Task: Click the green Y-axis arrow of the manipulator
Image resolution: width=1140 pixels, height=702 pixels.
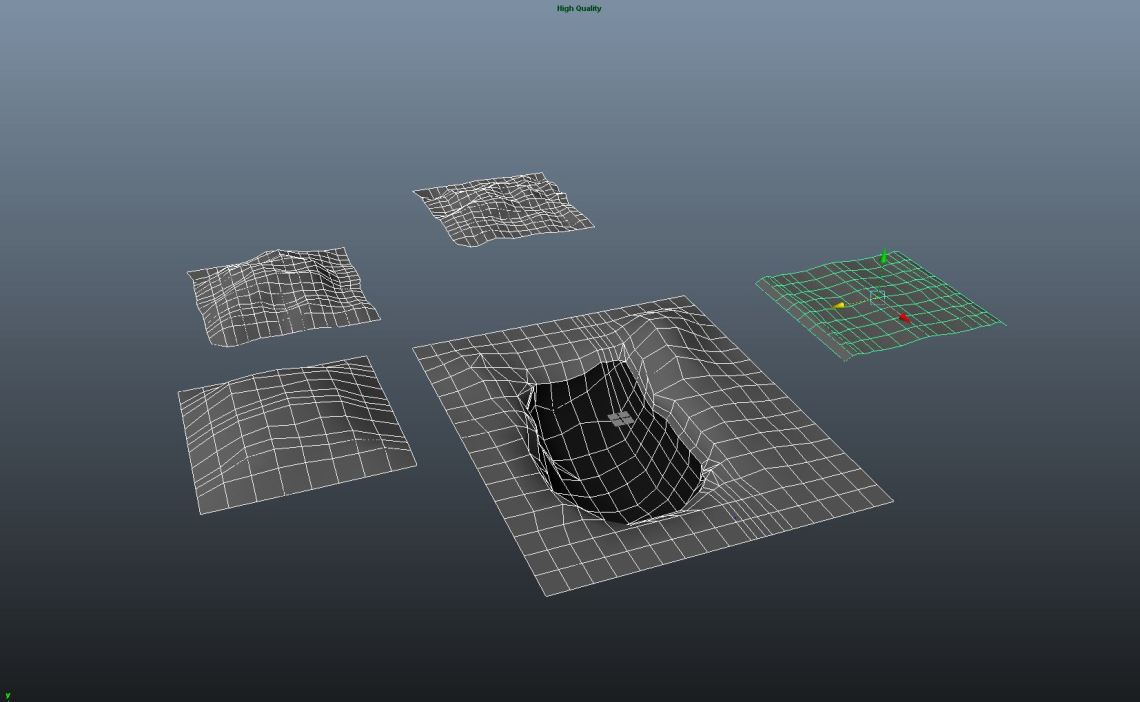Action: click(884, 258)
